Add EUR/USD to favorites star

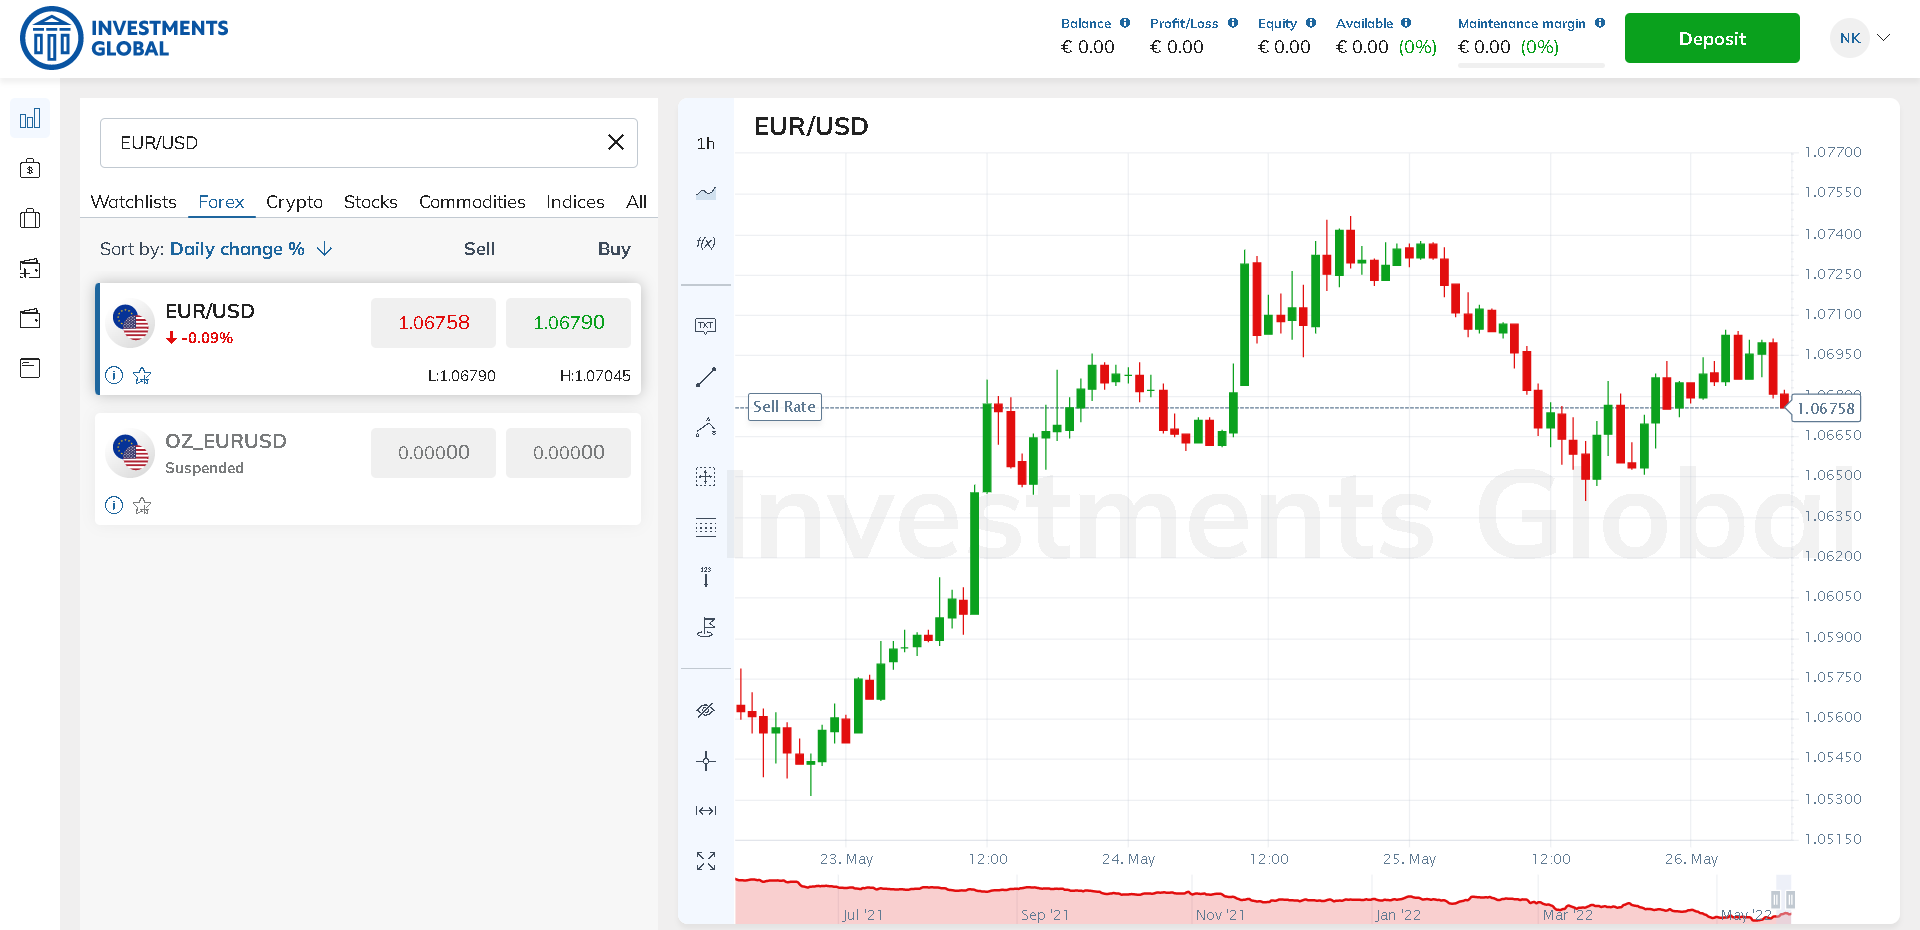click(x=142, y=375)
